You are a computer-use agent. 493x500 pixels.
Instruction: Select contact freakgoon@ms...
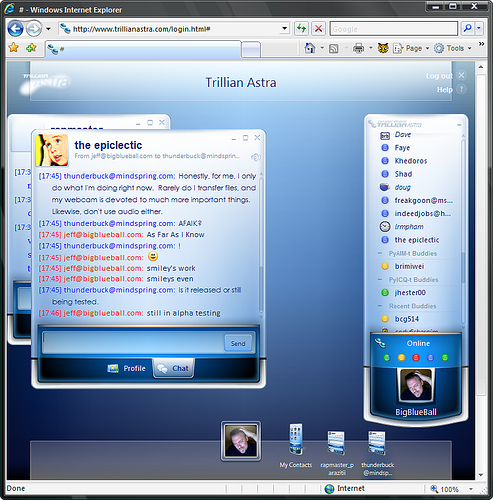tap(423, 200)
